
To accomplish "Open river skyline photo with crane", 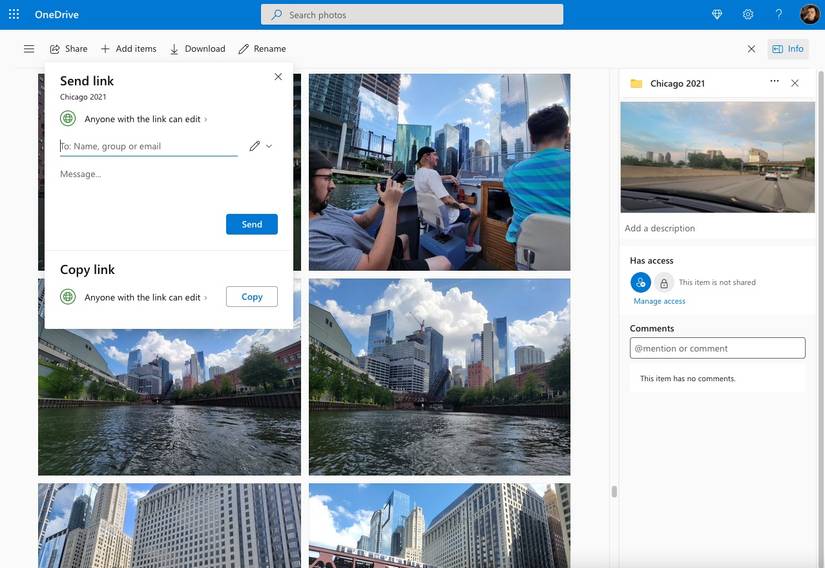I will click(x=439, y=377).
